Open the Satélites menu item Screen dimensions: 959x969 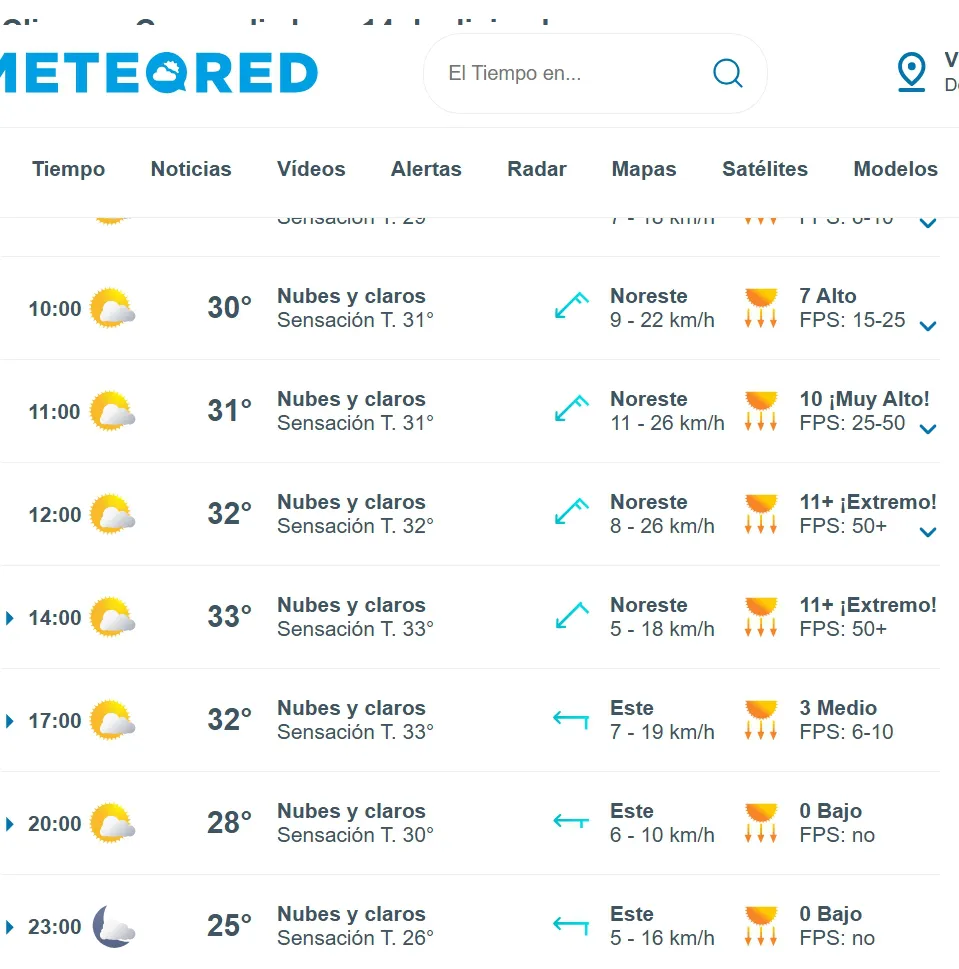[x=765, y=170]
